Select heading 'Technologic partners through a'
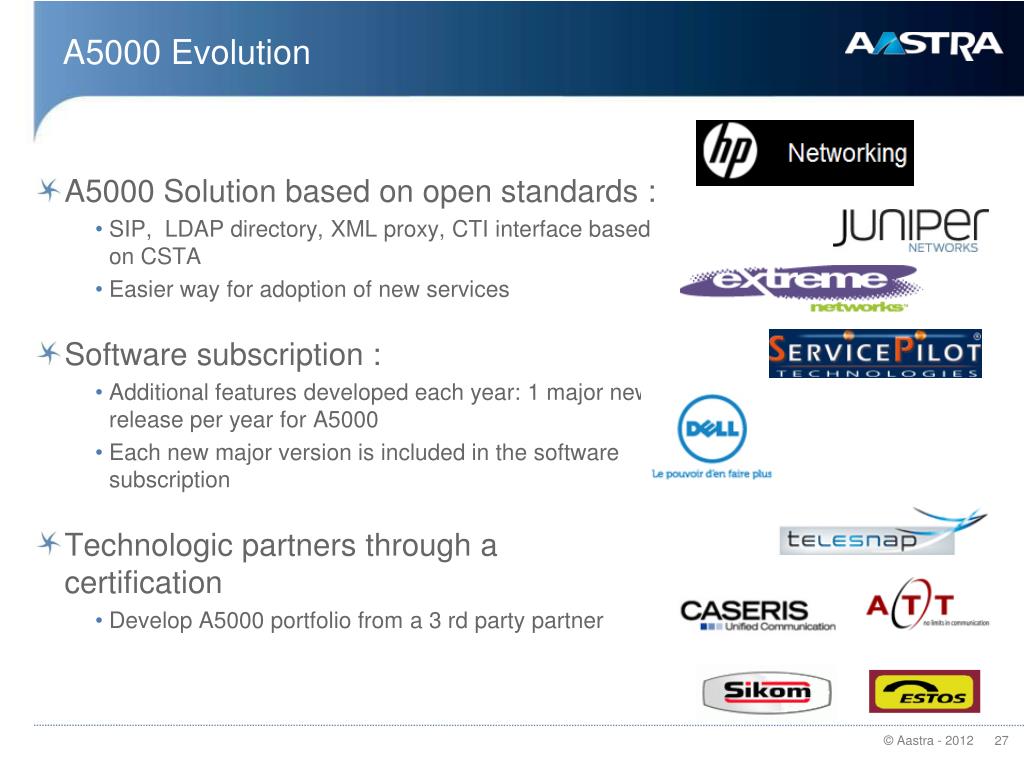Screen dimensions: 1024x768 (281, 545)
